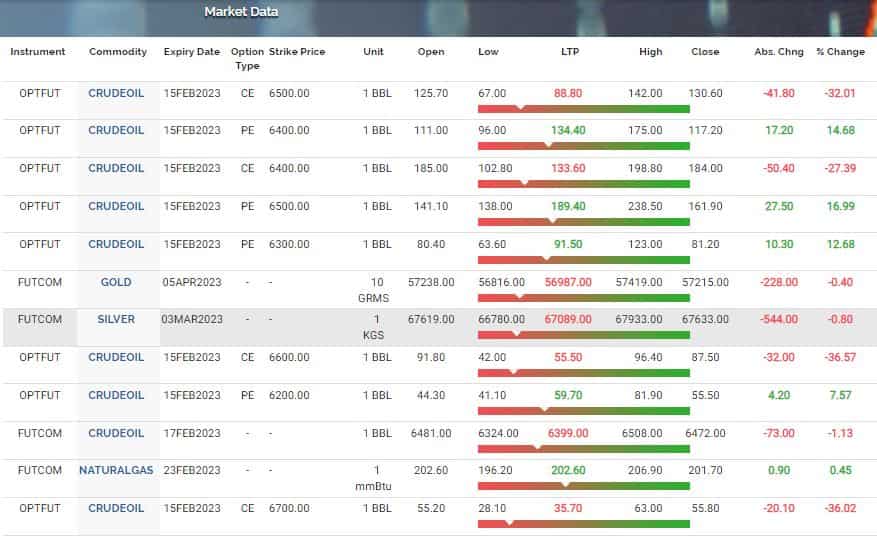This screenshot has height=536, width=877.
Task: Click the price range bar in NATURALGAS row
Action: tap(583, 486)
